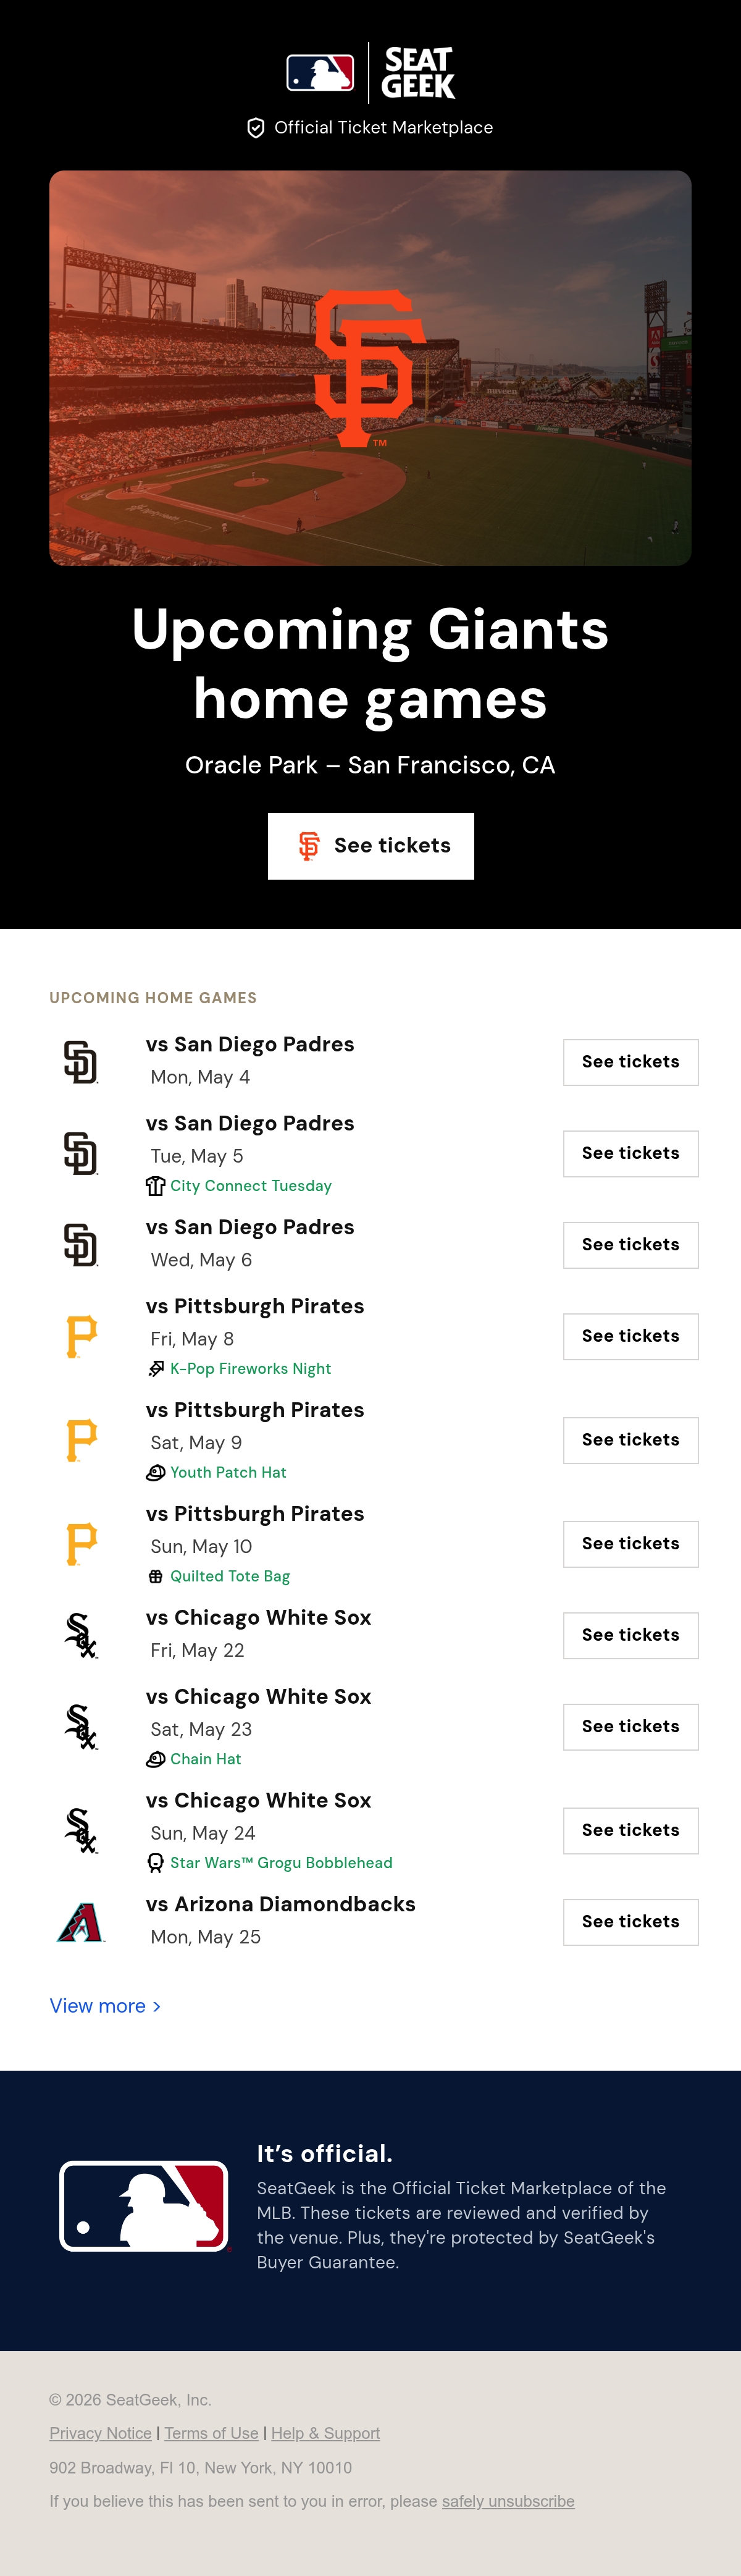The image size is (741, 2576).
Task: Click Padres logo for Mon, May 4
Action: pyautogui.click(x=81, y=1062)
